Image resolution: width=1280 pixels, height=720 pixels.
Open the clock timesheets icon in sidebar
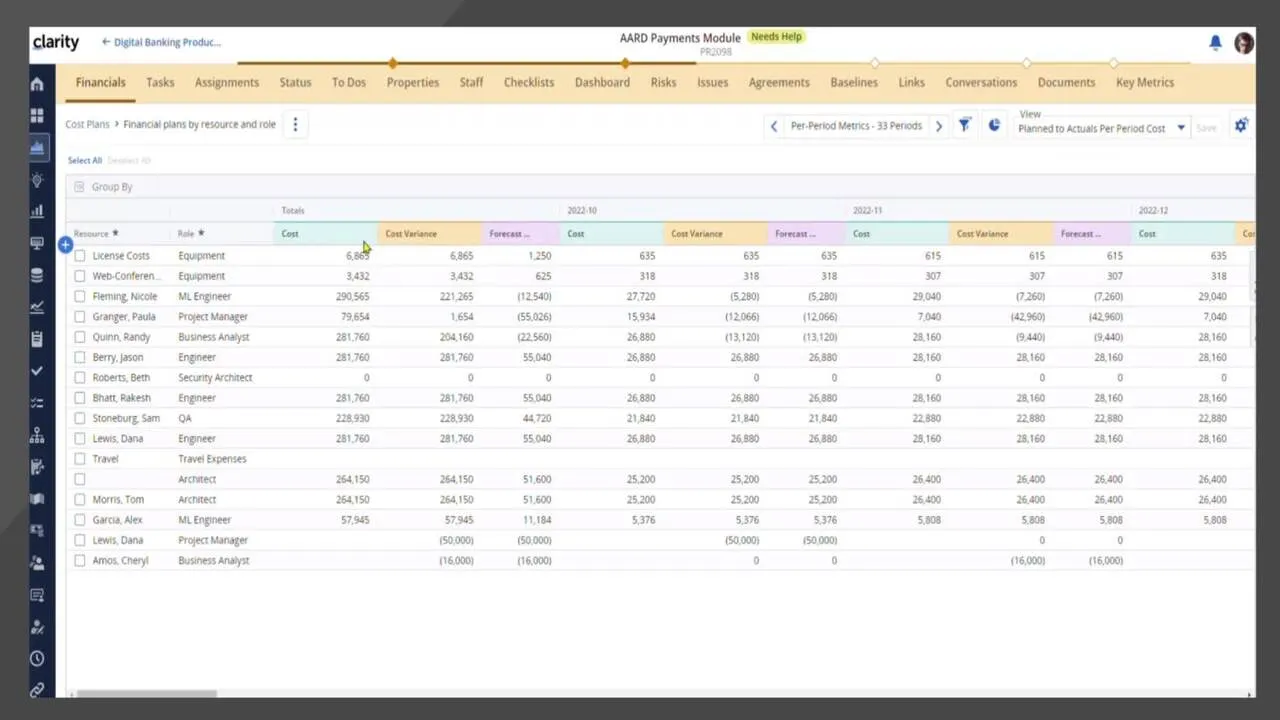tap(37, 658)
